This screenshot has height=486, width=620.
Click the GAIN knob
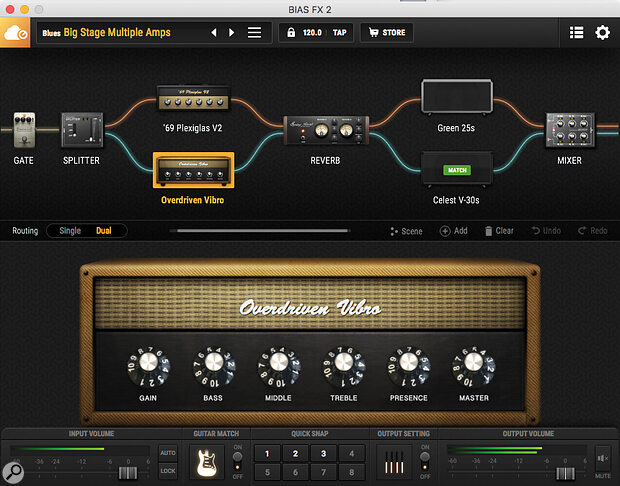[x=148, y=366]
